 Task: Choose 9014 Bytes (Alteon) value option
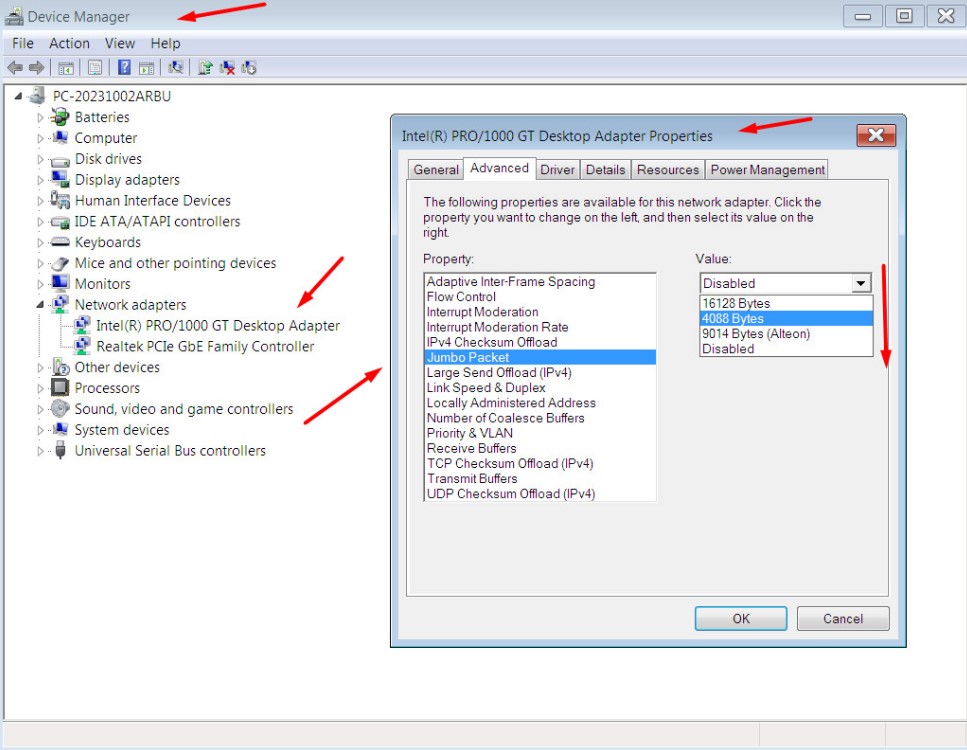click(786, 334)
